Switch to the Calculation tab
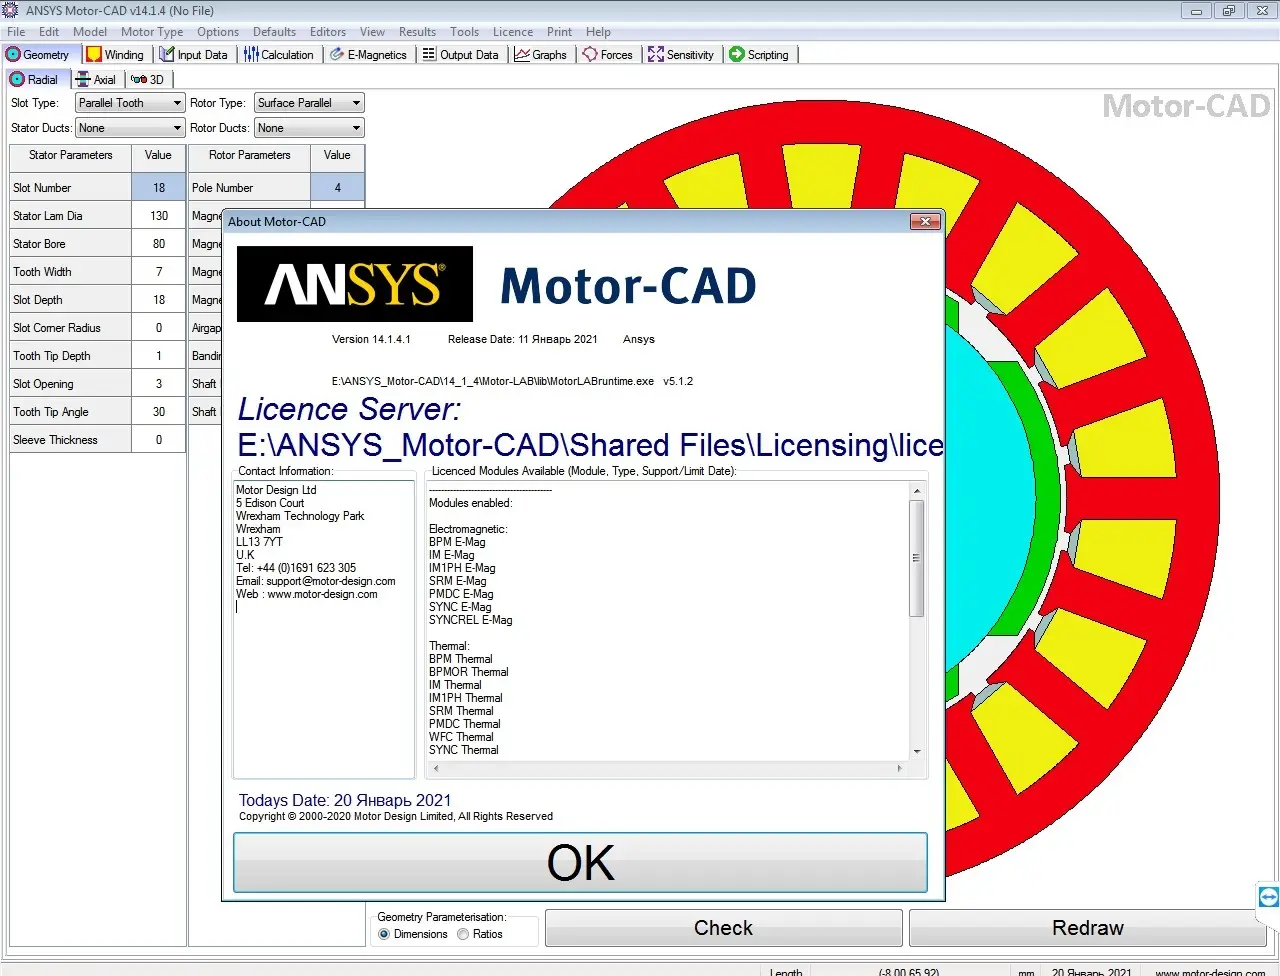 (x=279, y=55)
